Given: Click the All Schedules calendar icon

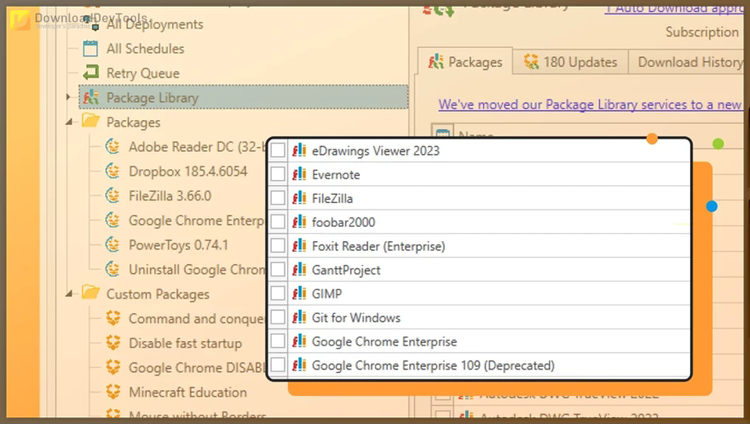Looking at the screenshot, I should pos(90,48).
